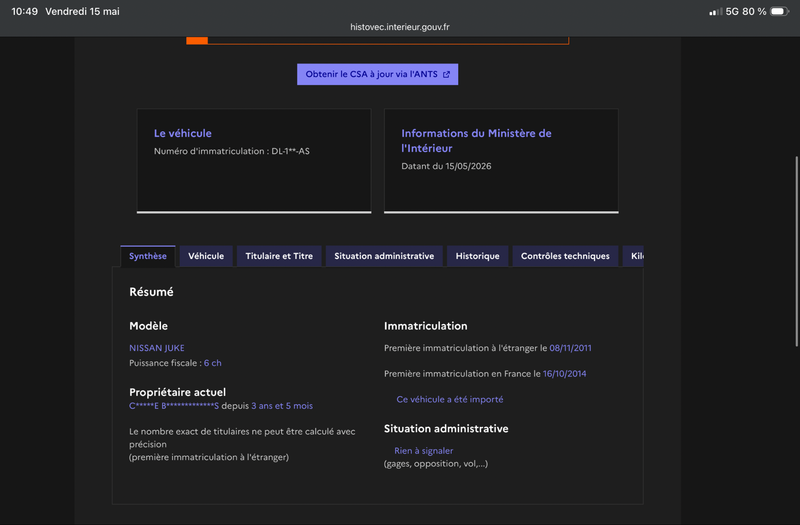Click the 'Rien à signaler' status

tap(423, 451)
